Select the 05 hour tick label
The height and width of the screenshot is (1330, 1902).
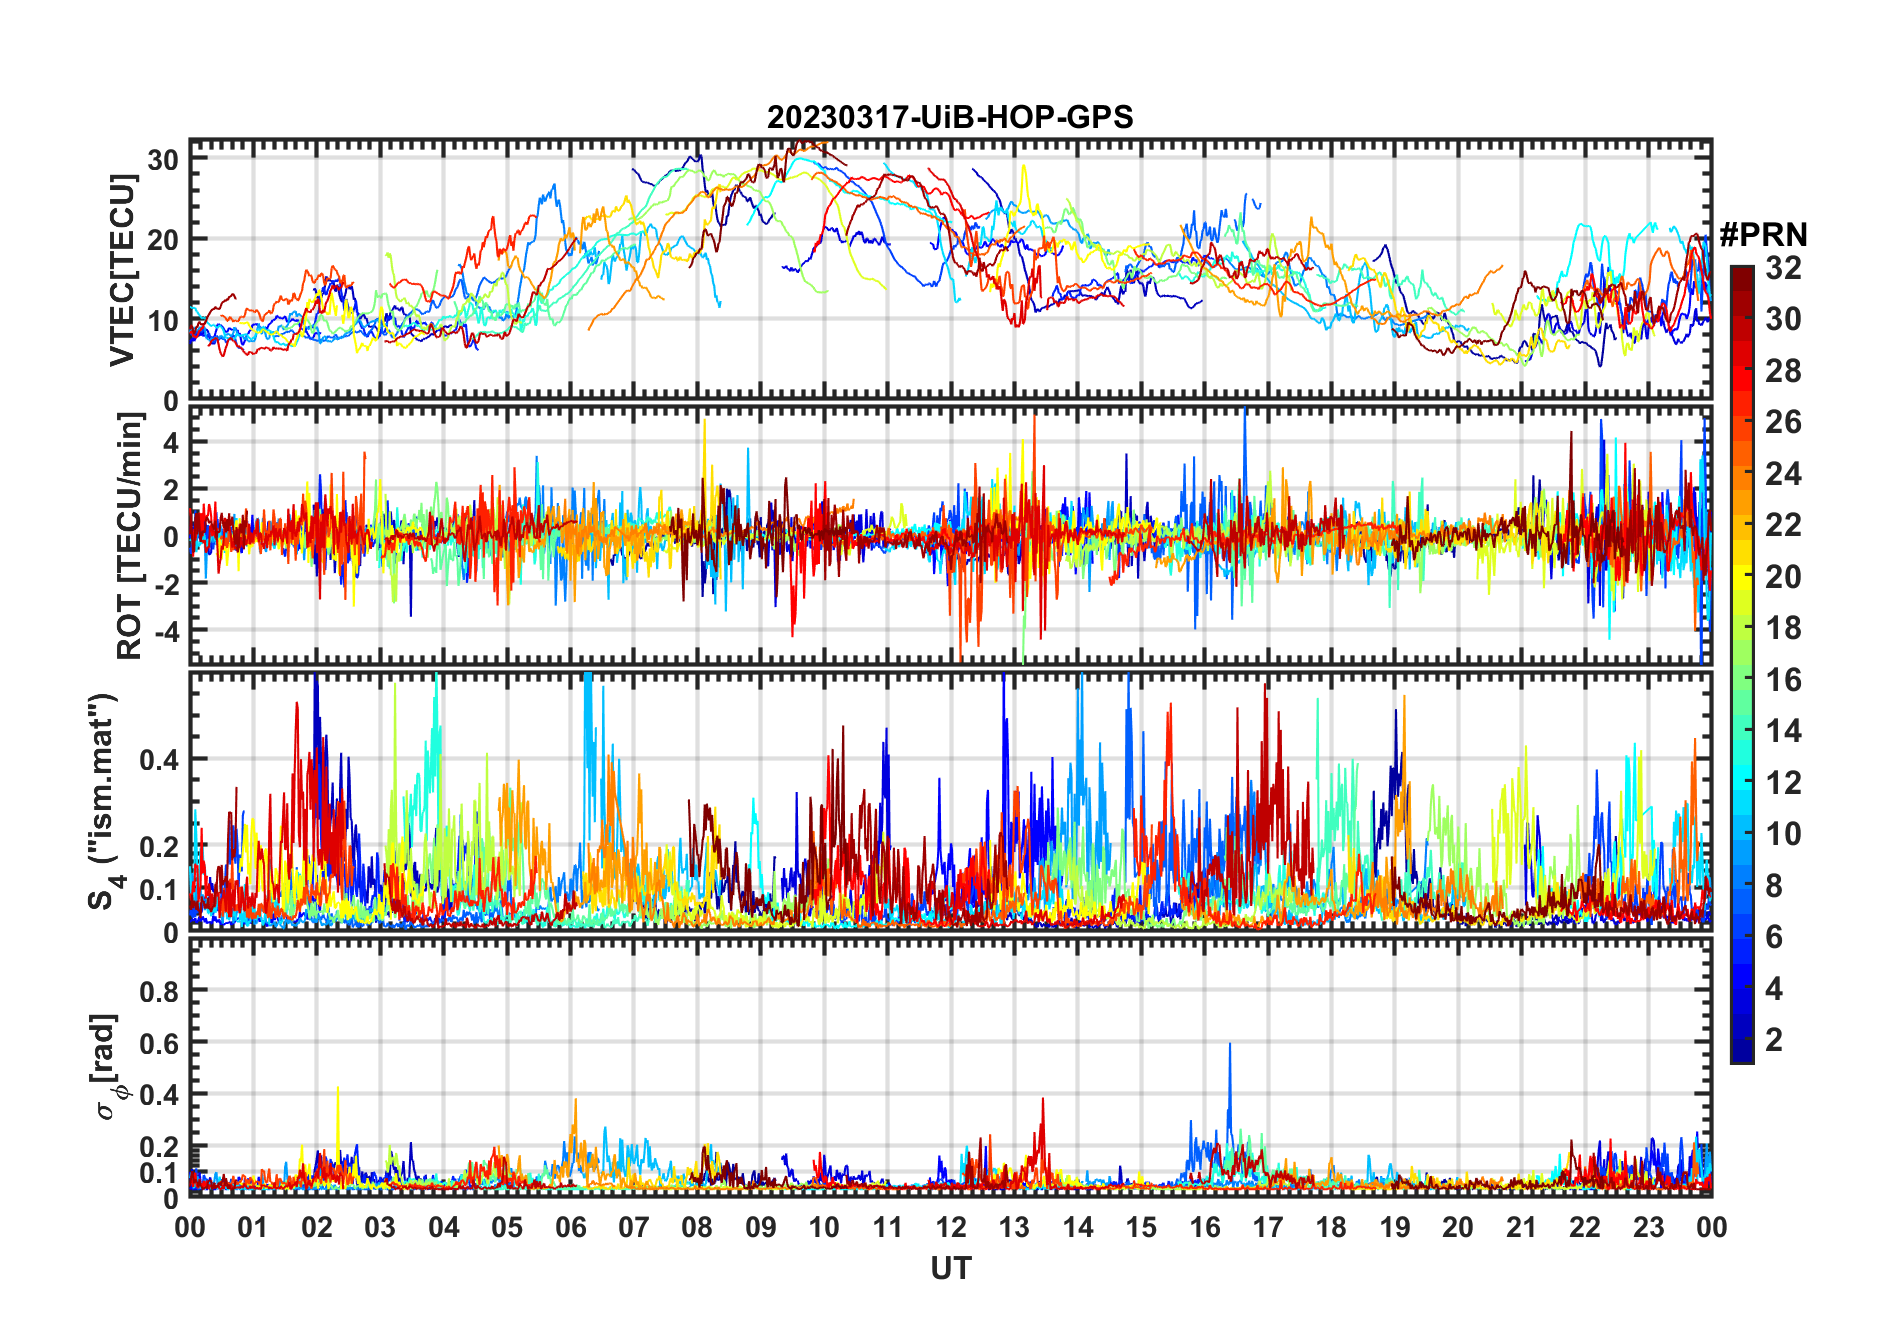click(x=507, y=1227)
